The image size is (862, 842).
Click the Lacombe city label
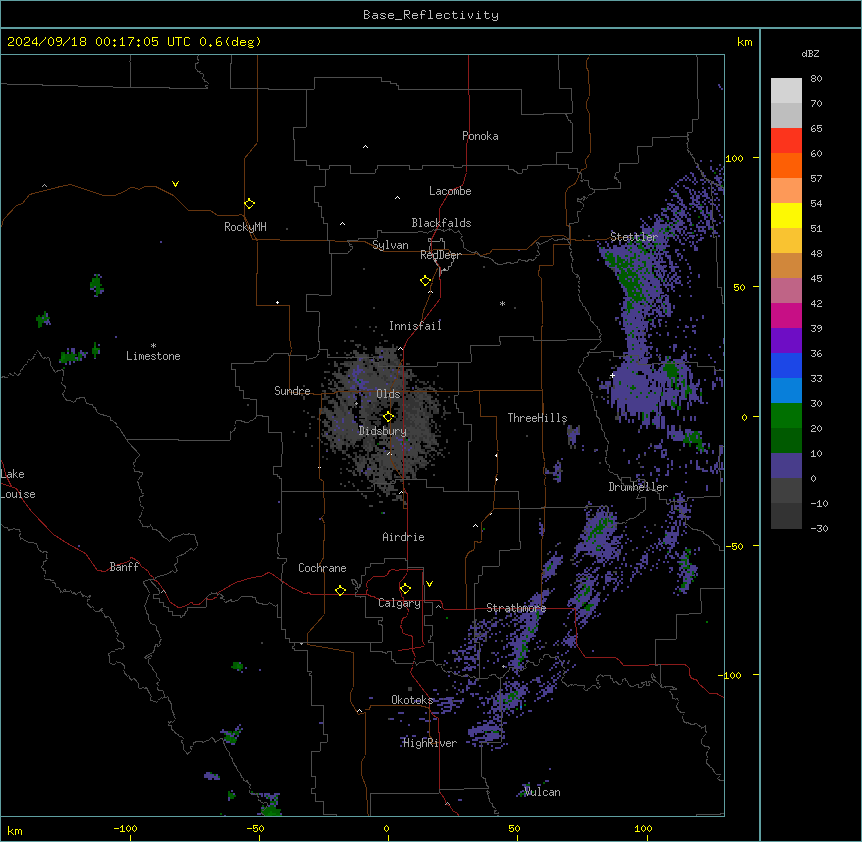tap(450, 191)
